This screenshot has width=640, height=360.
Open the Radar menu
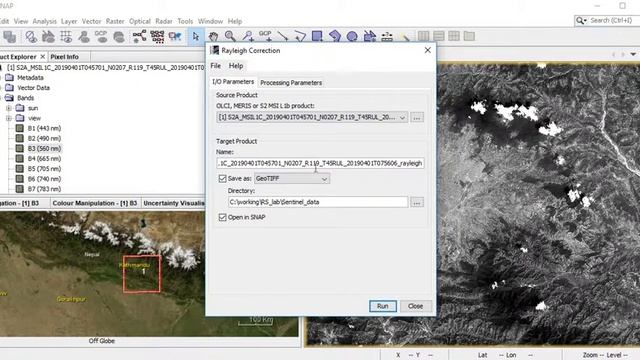click(x=164, y=21)
